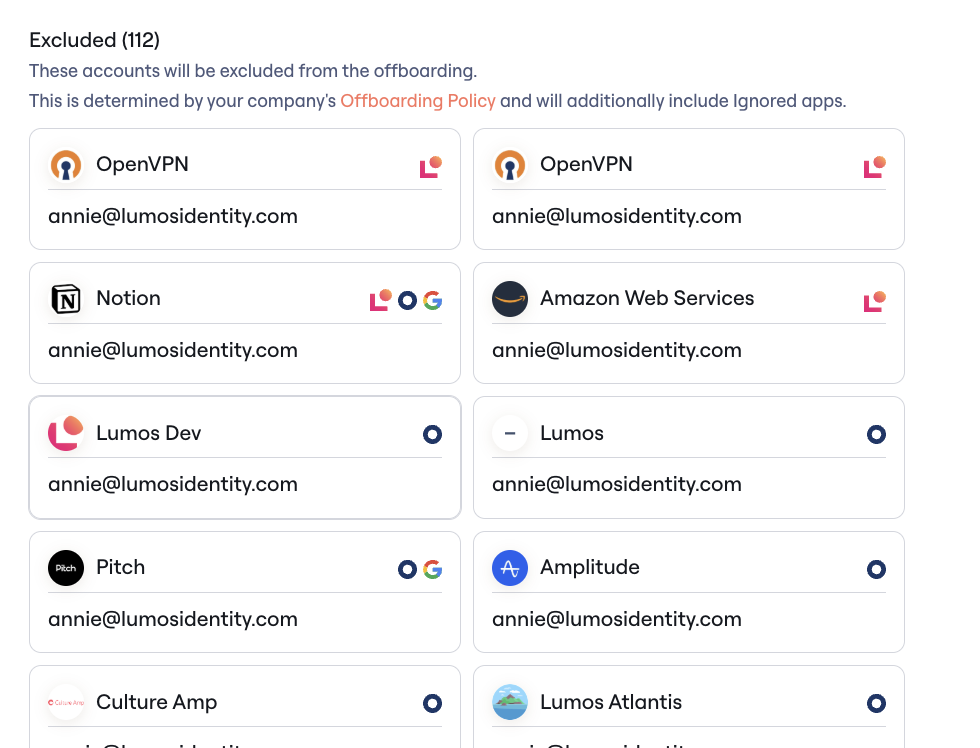Click the "Excluded (112)" heading
The height and width of the screenshot is (748, 980).
(x=94, y=40)
